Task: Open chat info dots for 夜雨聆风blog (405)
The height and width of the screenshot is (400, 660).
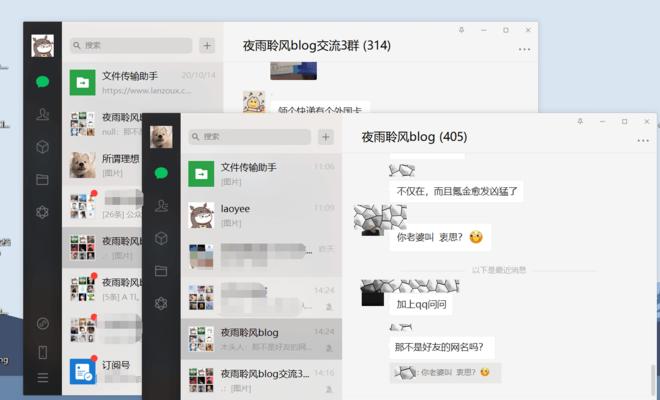Action: coord(643,141)
